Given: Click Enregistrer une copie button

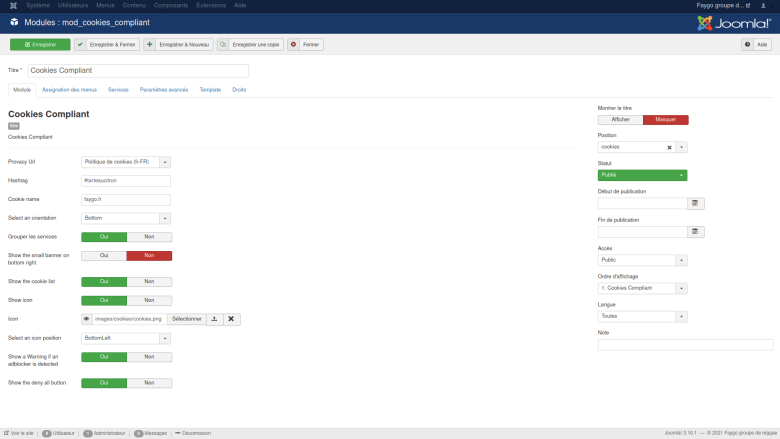Looking at the screenshot, I should click(250, 45).
